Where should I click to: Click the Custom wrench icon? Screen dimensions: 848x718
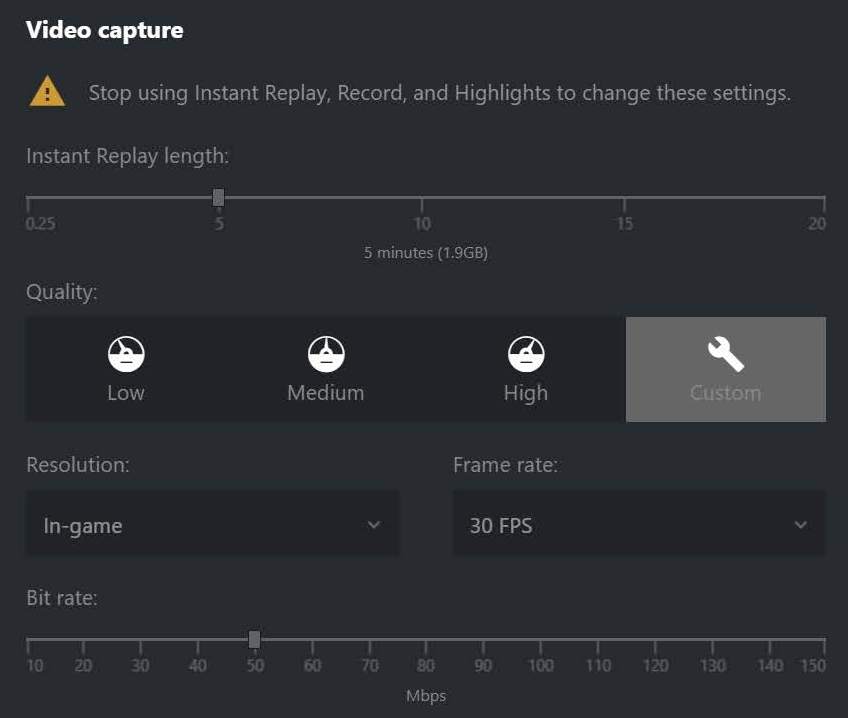(725, 352)
